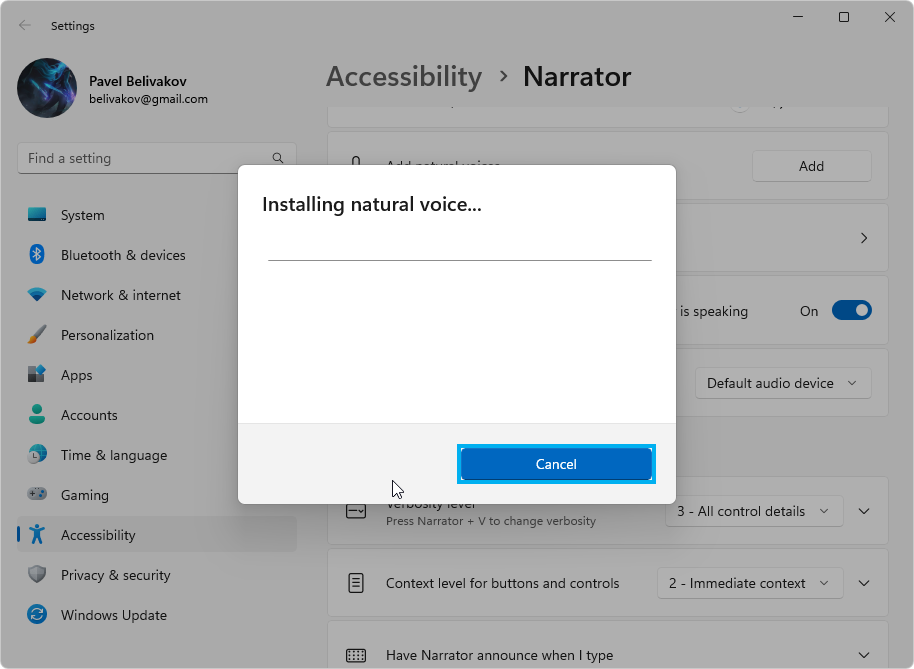The image size is (914, 669).
Task: Cancel the natural voice installation
Action: tap(556, 464)
